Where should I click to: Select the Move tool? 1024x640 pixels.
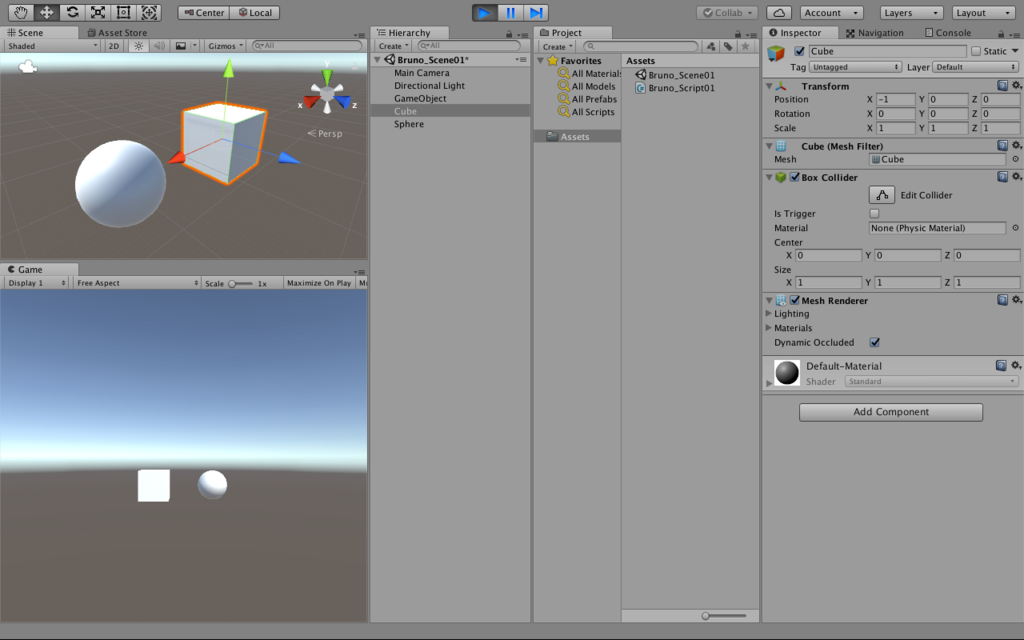tap(46, 12)
